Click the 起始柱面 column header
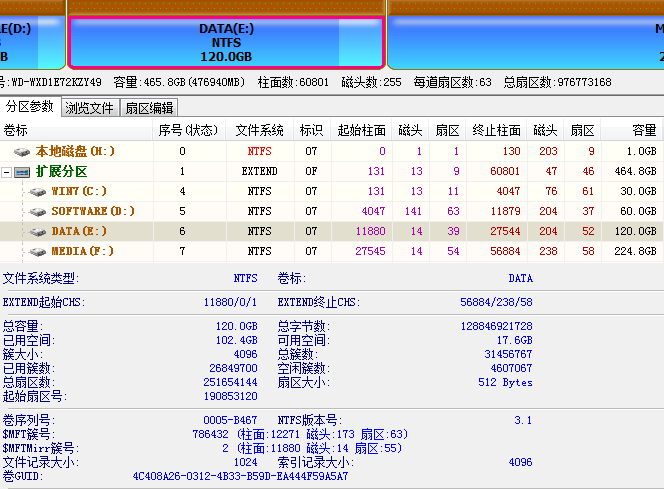Viewport: 664px width, 489px height. [x=361, y=130]
